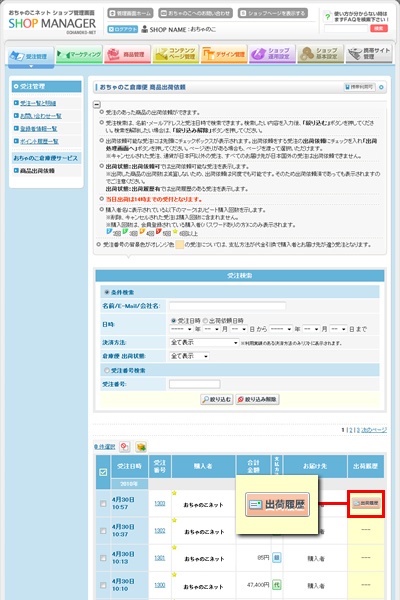Click the shipping box icon above order table

point(141,446)
